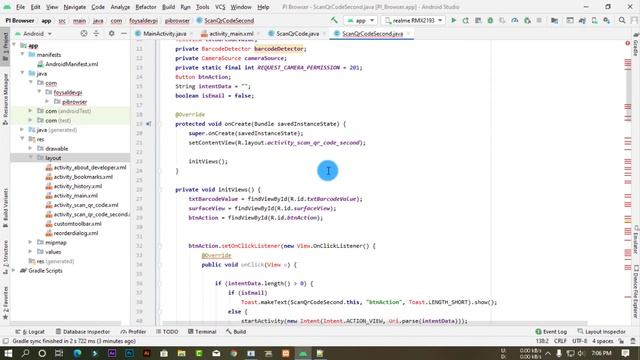Image resolution: width=640 pixels, height=360 pixels.
Task: Click the Debug app bug icon
Action: click(x=490, y=20)
